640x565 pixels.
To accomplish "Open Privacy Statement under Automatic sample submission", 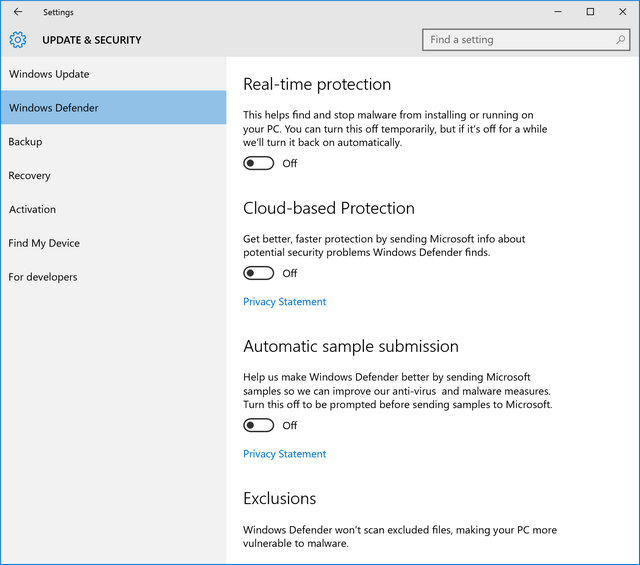I will click(284, 454).
